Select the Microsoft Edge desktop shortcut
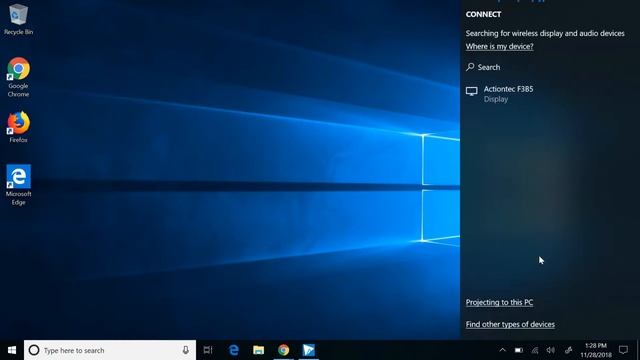This screenshot has height=360, width=640. click(18, 185)
